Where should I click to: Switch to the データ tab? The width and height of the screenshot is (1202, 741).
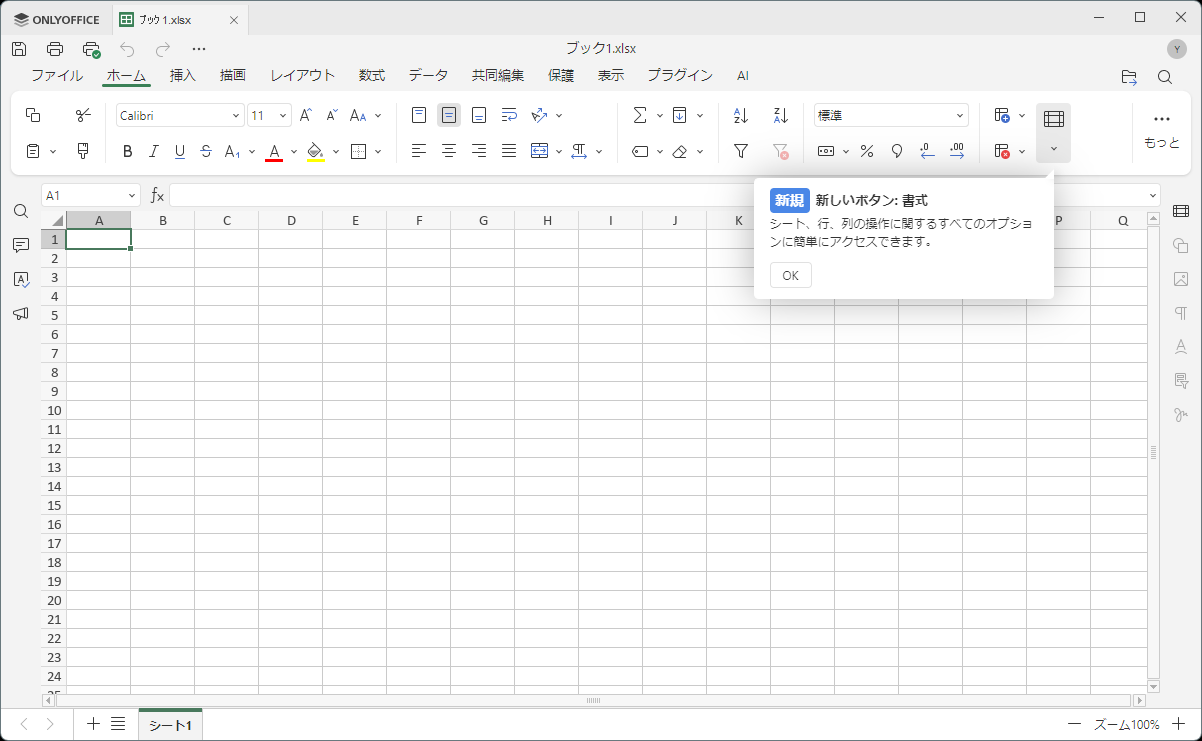[x=428, y=76]
